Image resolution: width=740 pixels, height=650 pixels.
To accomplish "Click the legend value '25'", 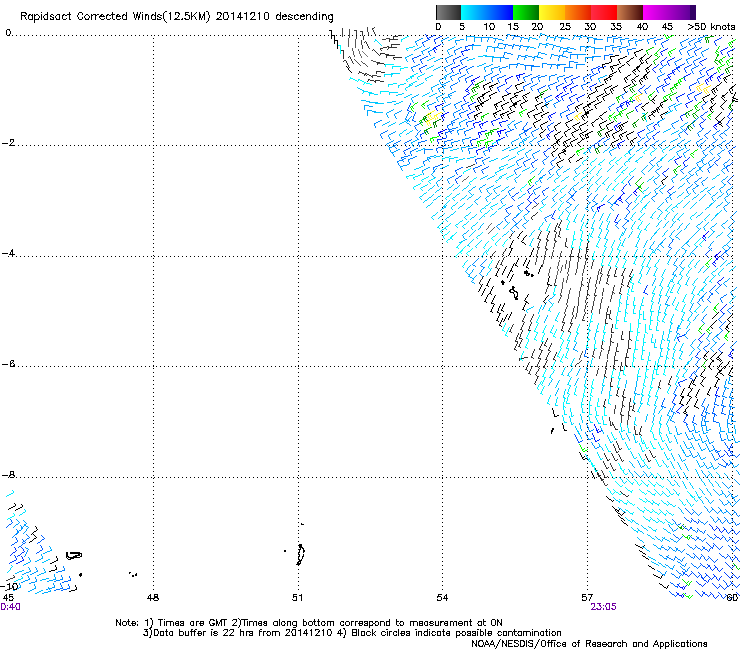I will pos(564,27).
